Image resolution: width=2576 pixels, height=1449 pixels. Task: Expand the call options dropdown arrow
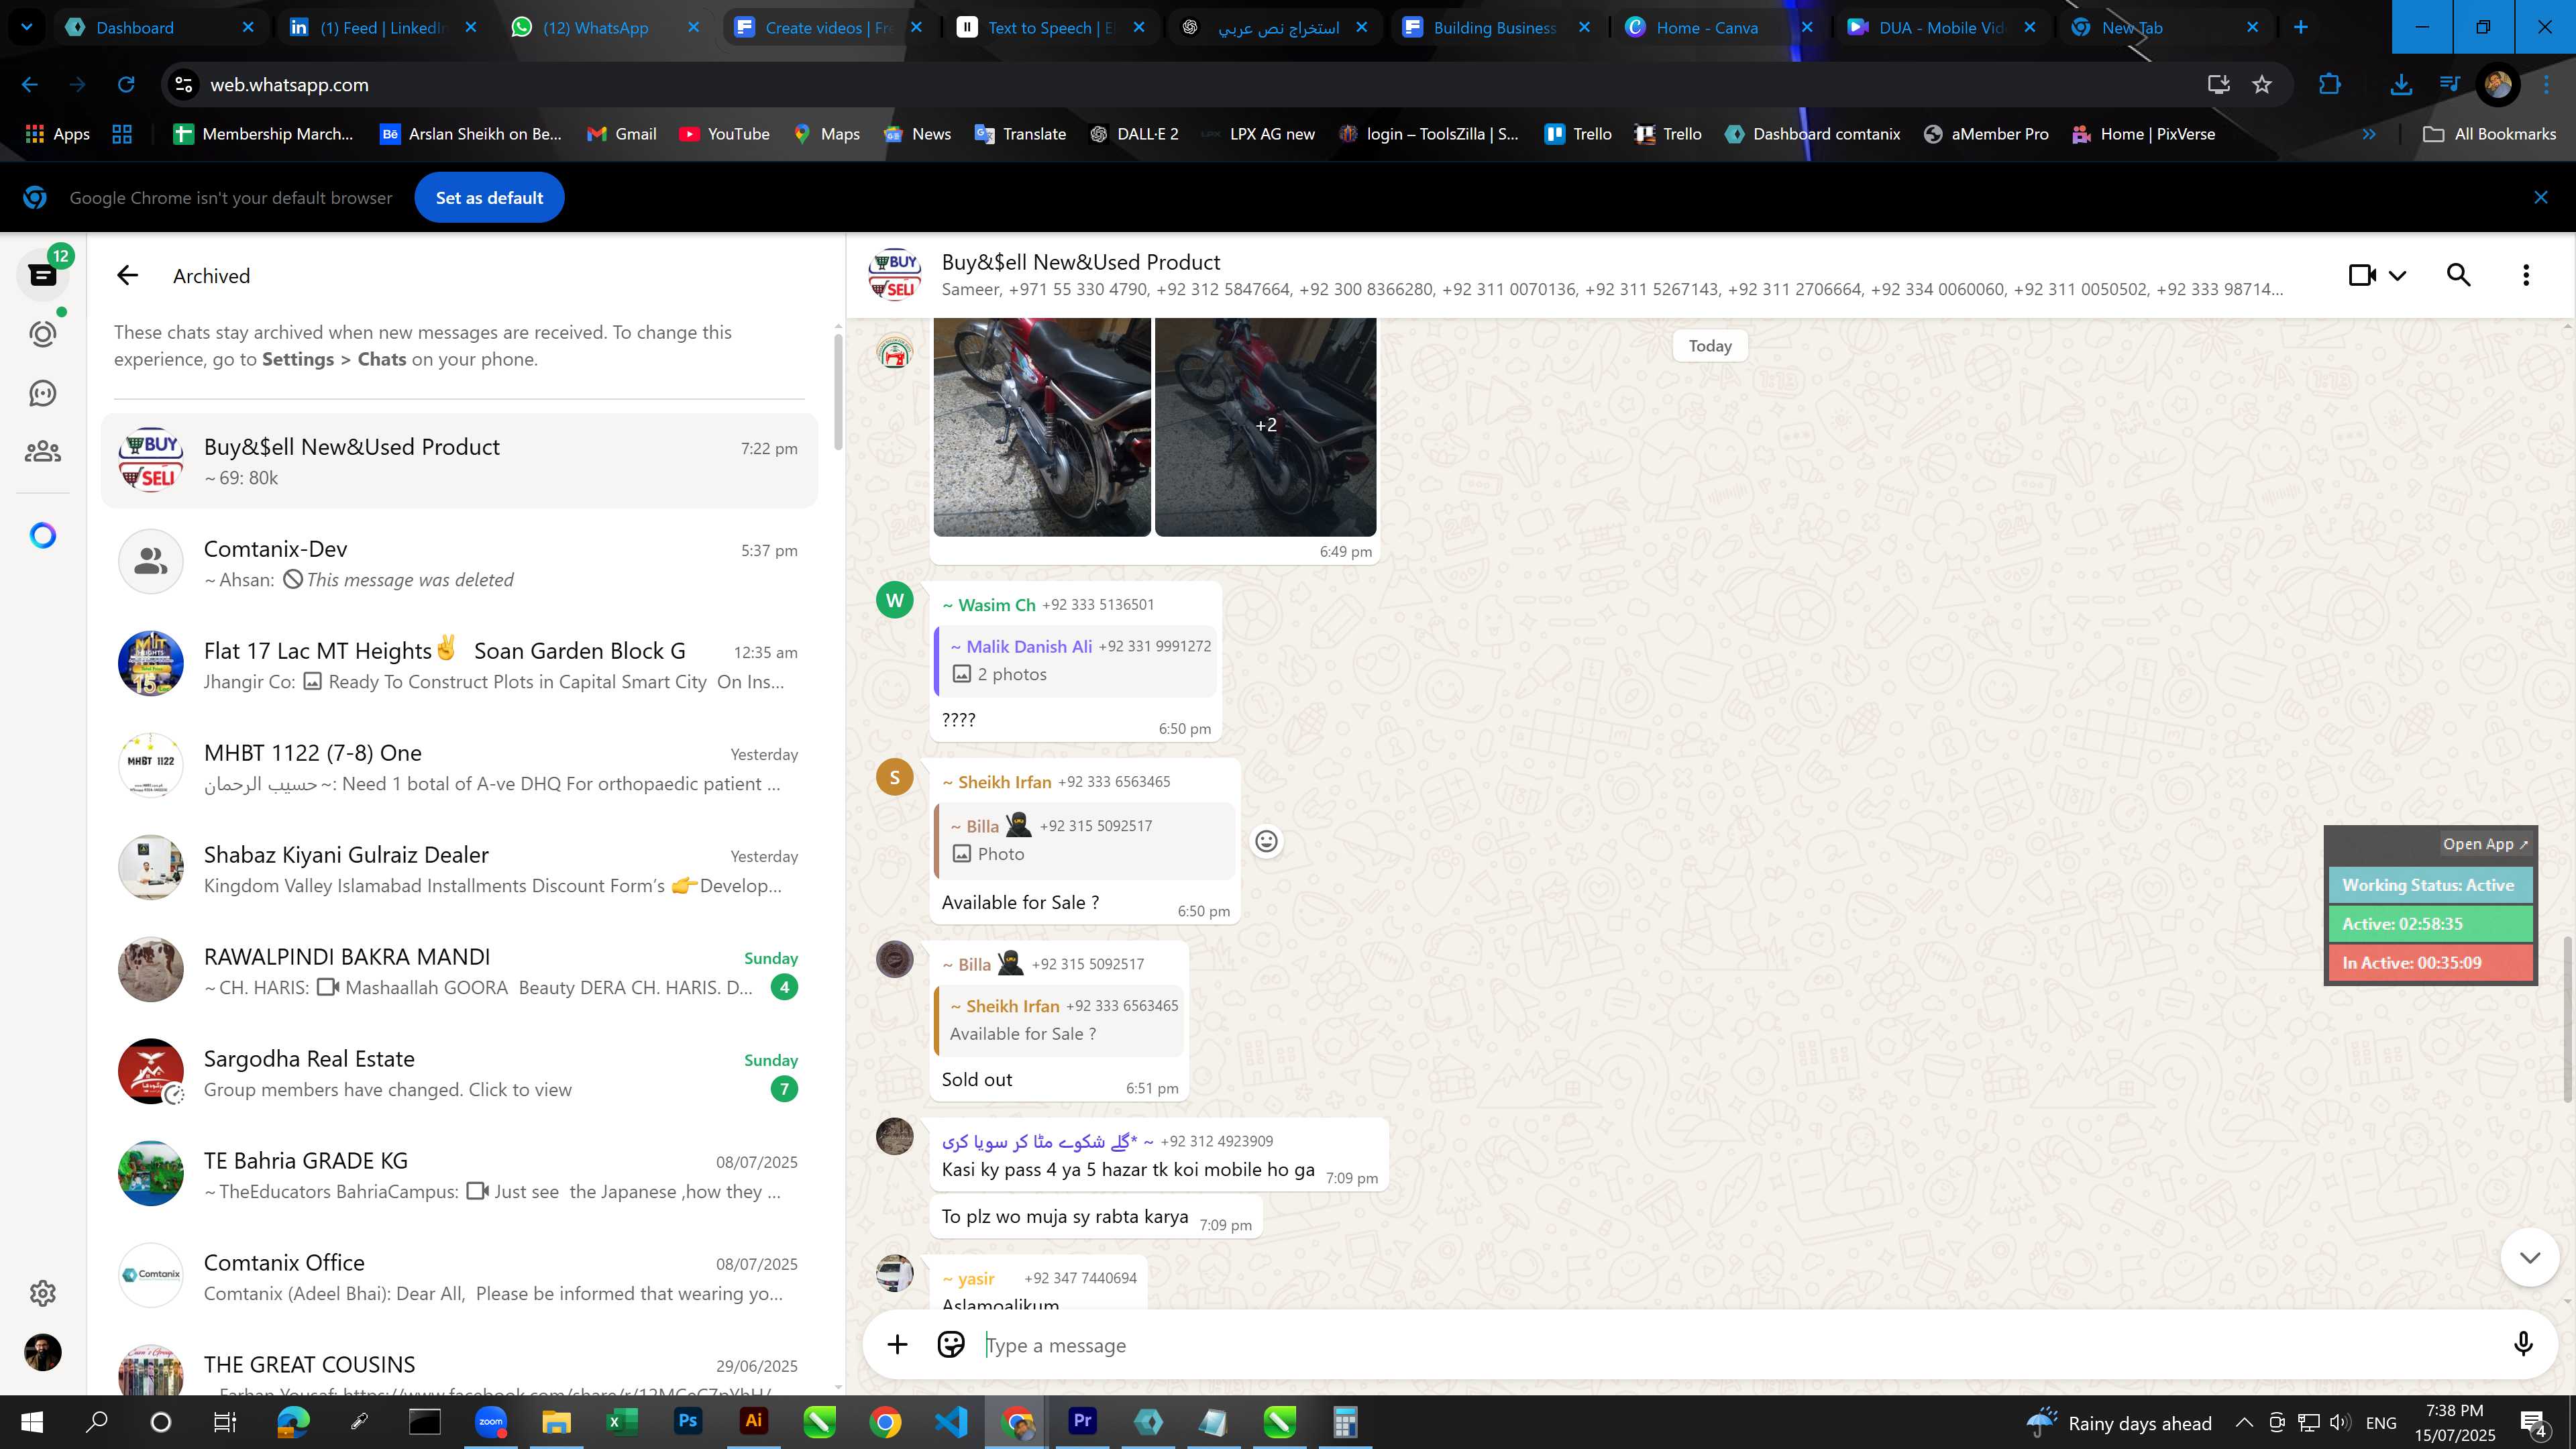(2397, 275)
